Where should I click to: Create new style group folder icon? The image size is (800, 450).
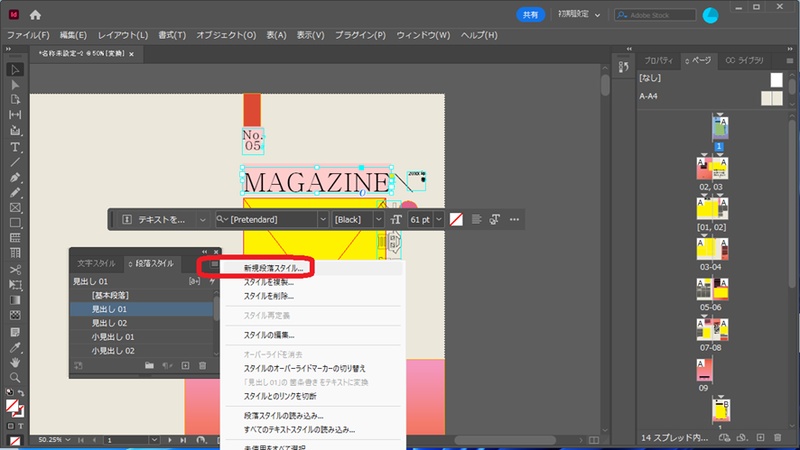[x=149, y=365]
